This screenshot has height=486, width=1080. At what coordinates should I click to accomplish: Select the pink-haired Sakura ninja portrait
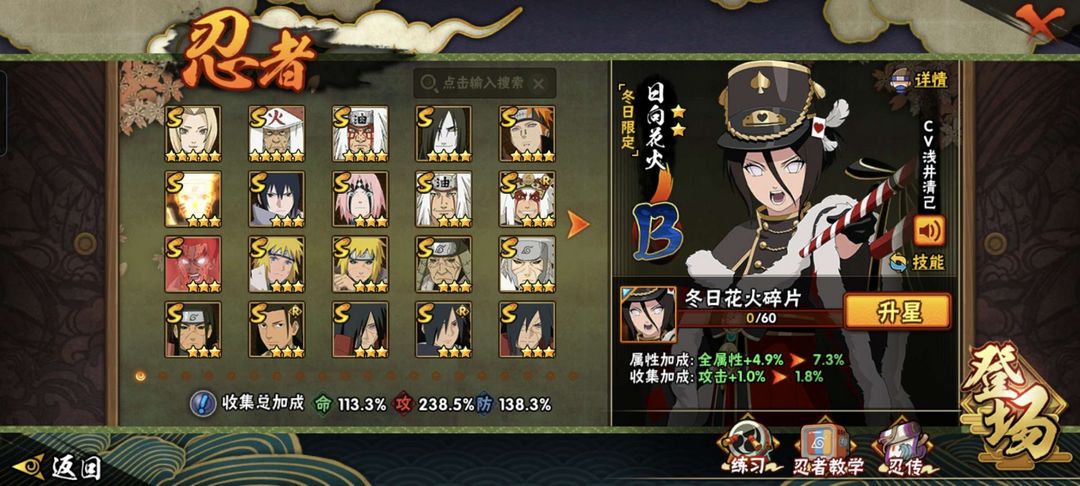[x=360, y=199]
